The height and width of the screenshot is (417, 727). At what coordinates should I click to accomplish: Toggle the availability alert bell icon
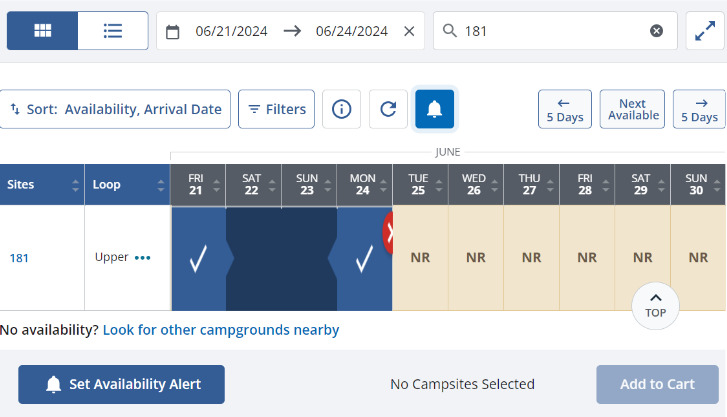pyautogui.click(x=434, y=109)
